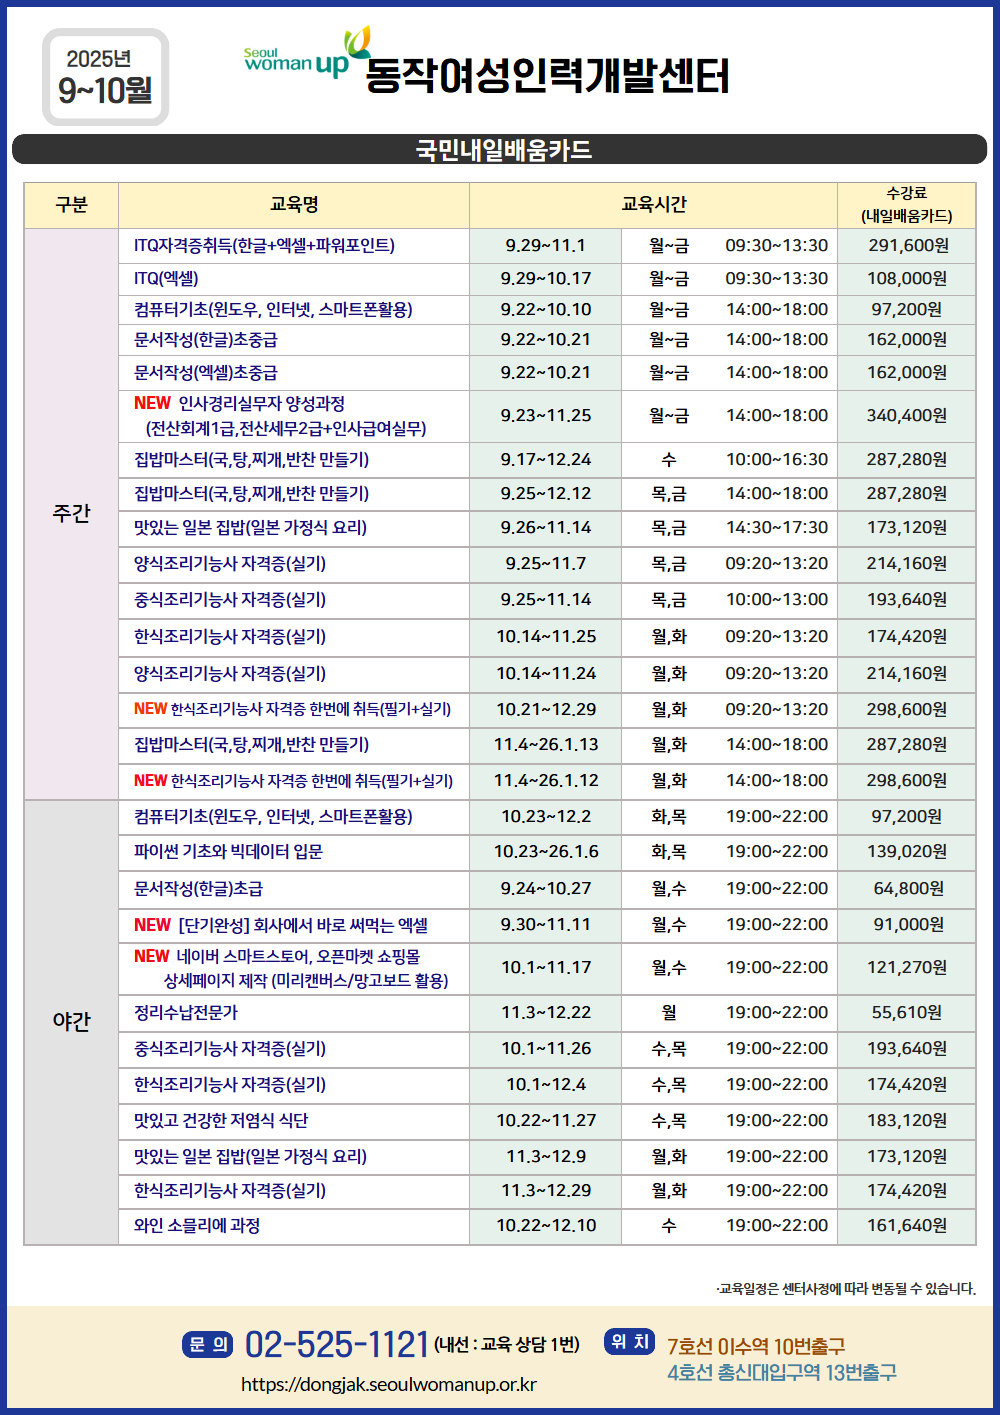Select the '파이썬 기초와 빅데이터 입문' course
The height and width of the screenshot is (1415, 1000).
click(228, 852)
